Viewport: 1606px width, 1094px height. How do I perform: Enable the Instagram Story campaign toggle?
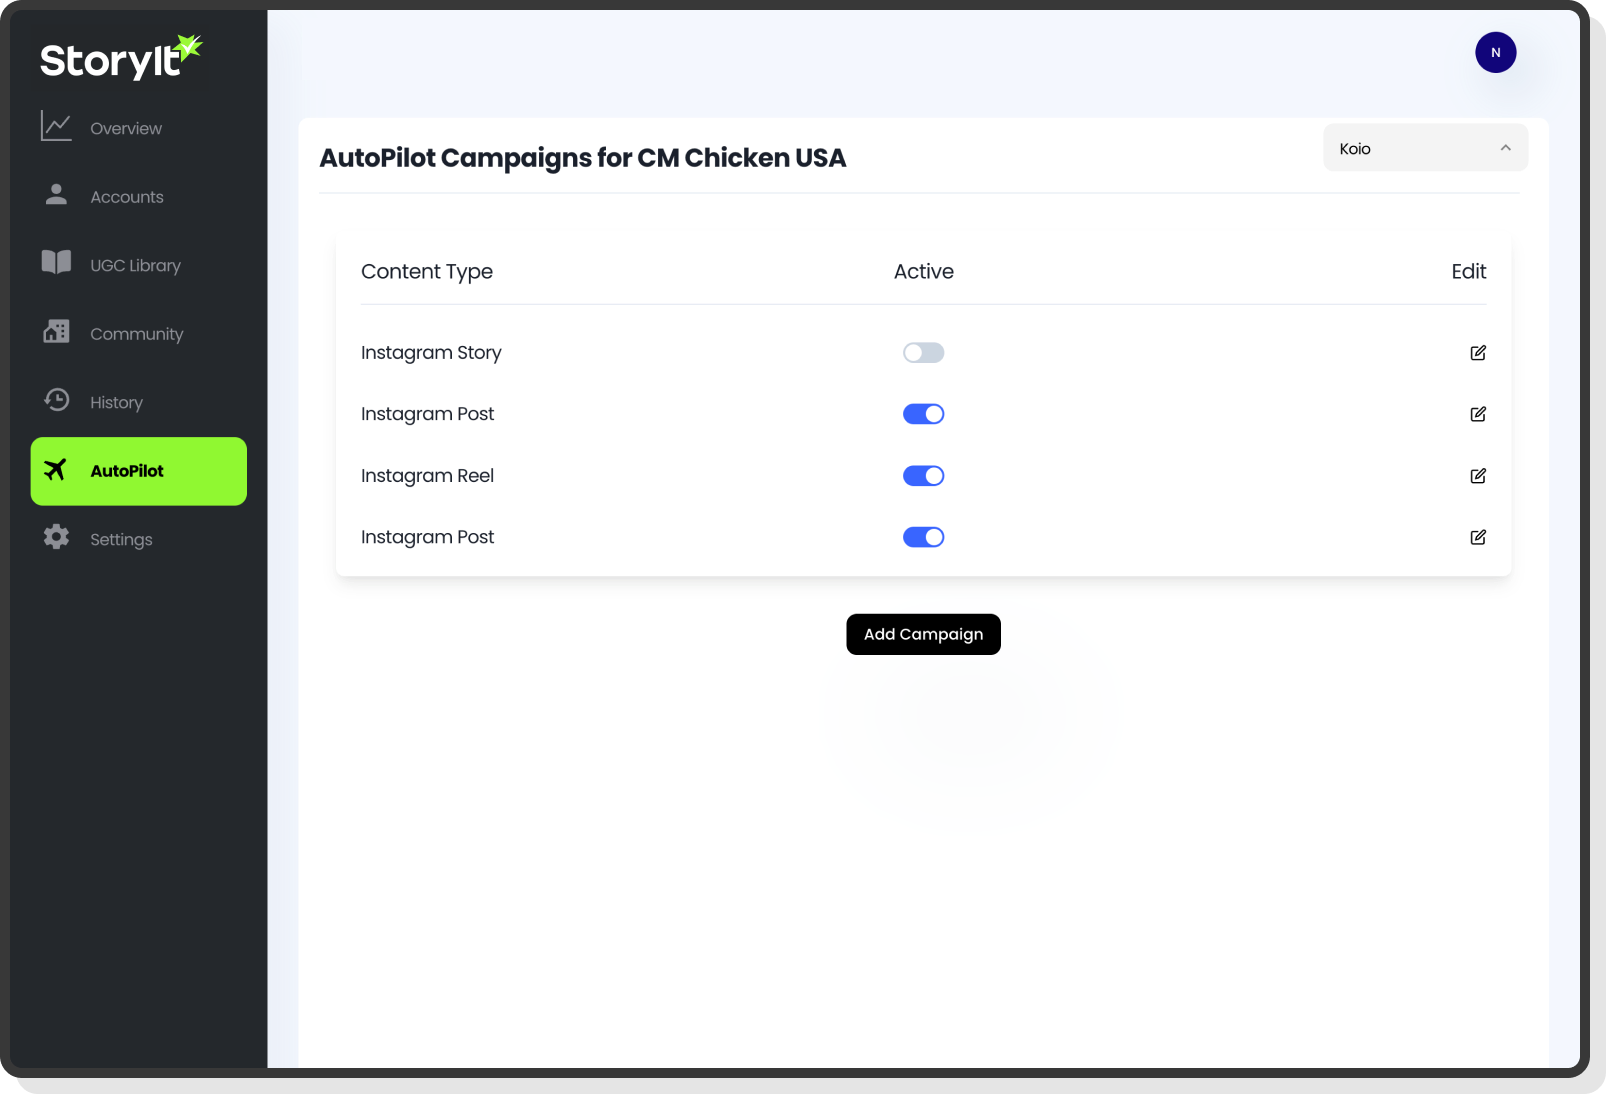923,353
